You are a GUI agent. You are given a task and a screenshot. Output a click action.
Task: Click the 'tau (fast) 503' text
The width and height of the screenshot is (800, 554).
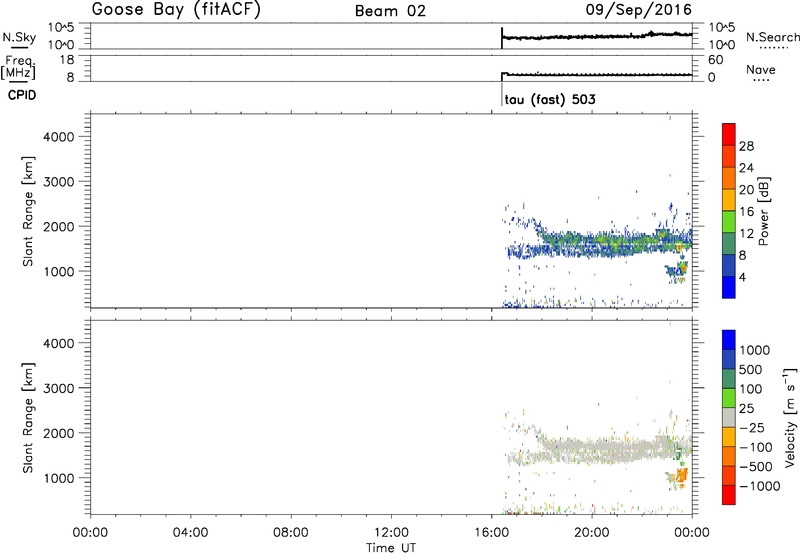[x=550, y=99]
